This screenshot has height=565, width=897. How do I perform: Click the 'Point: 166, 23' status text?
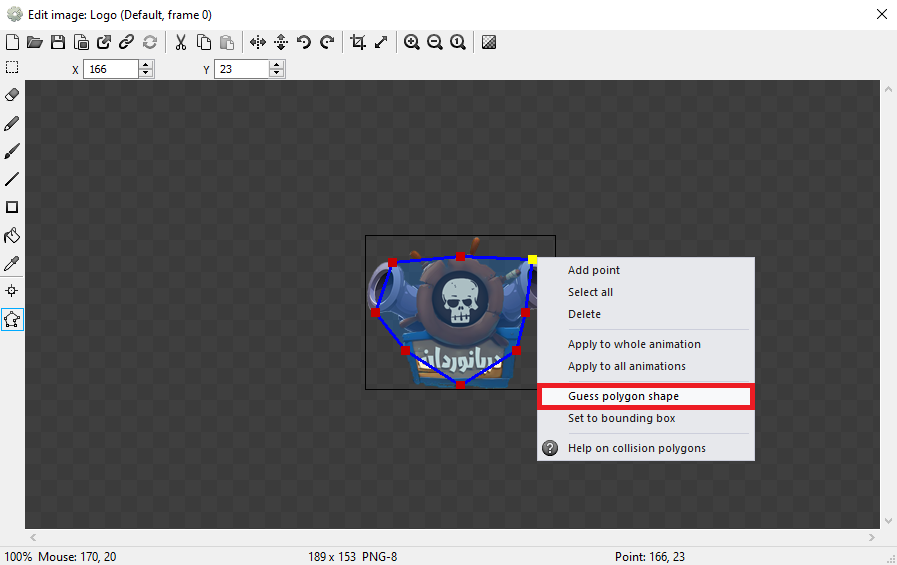[x=650, y=556]
